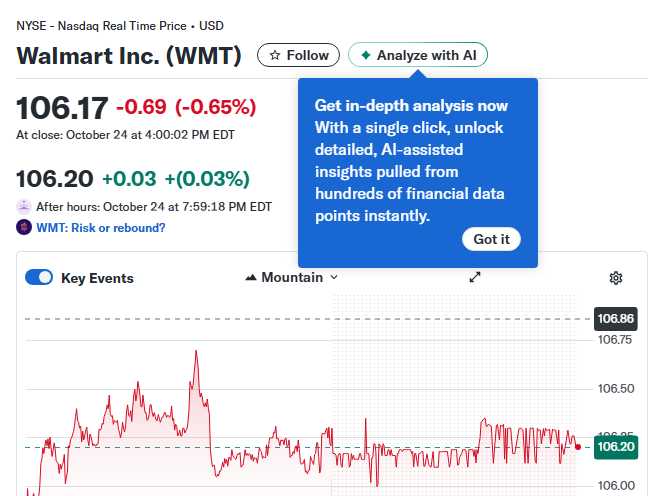Click the red dot at chart line end
The image size is (664, 496).
[577, 447]
